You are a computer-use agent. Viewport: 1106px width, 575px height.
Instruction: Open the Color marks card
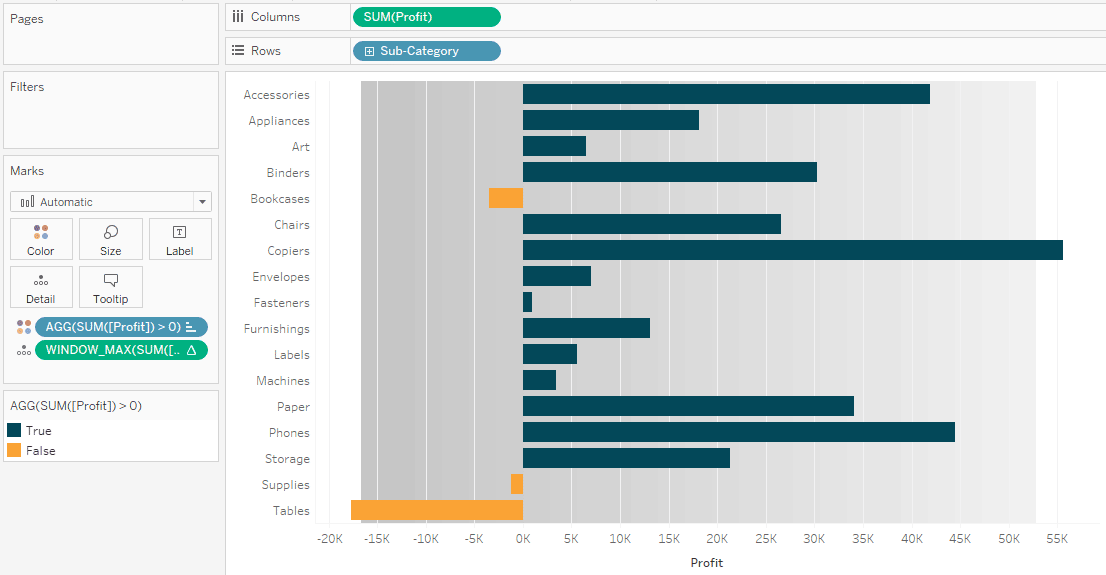[41, 239]
